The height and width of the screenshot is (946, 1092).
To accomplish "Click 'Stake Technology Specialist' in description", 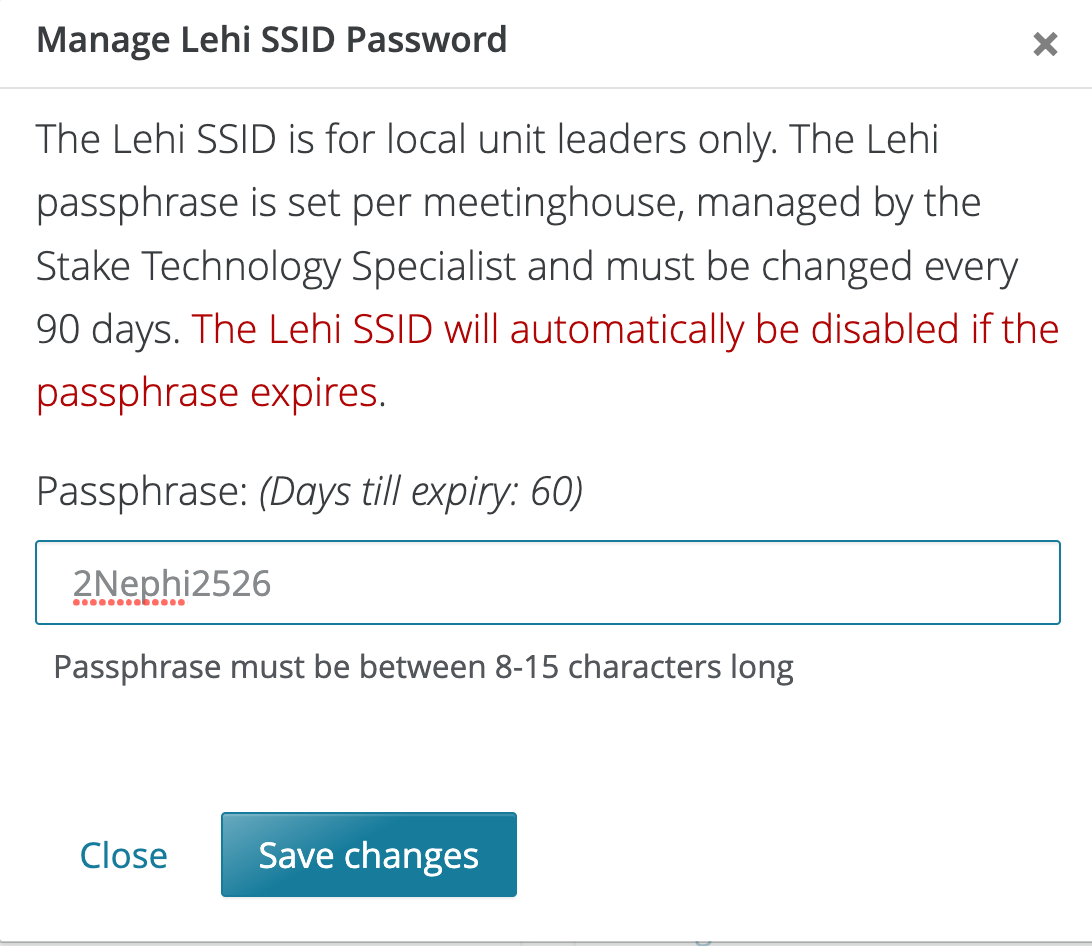I will pos(276,267).
